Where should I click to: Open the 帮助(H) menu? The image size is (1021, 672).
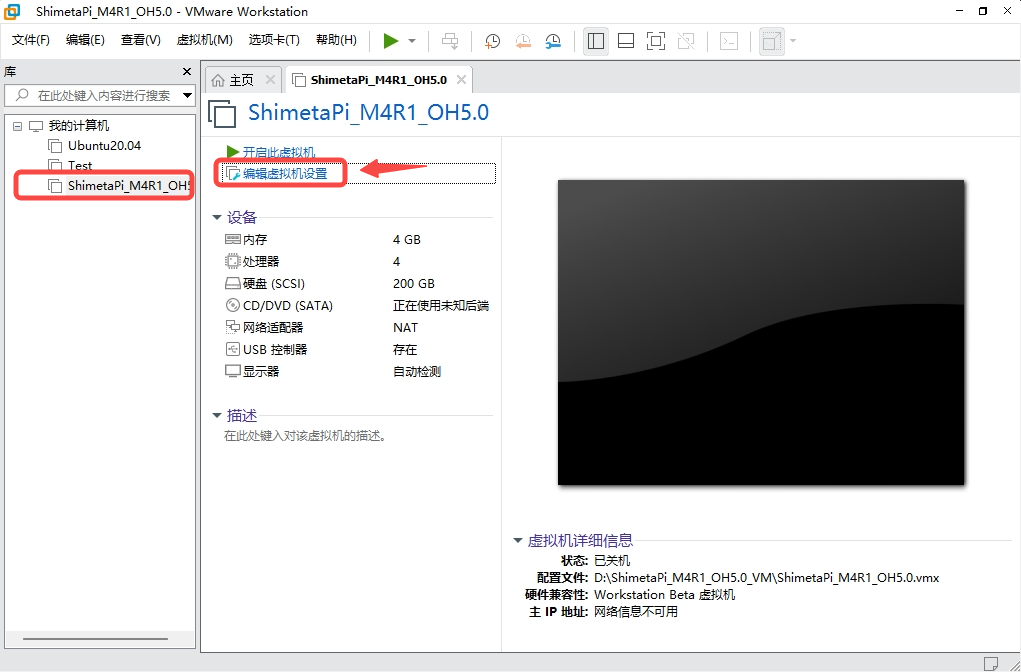click(x=337, y=40)
